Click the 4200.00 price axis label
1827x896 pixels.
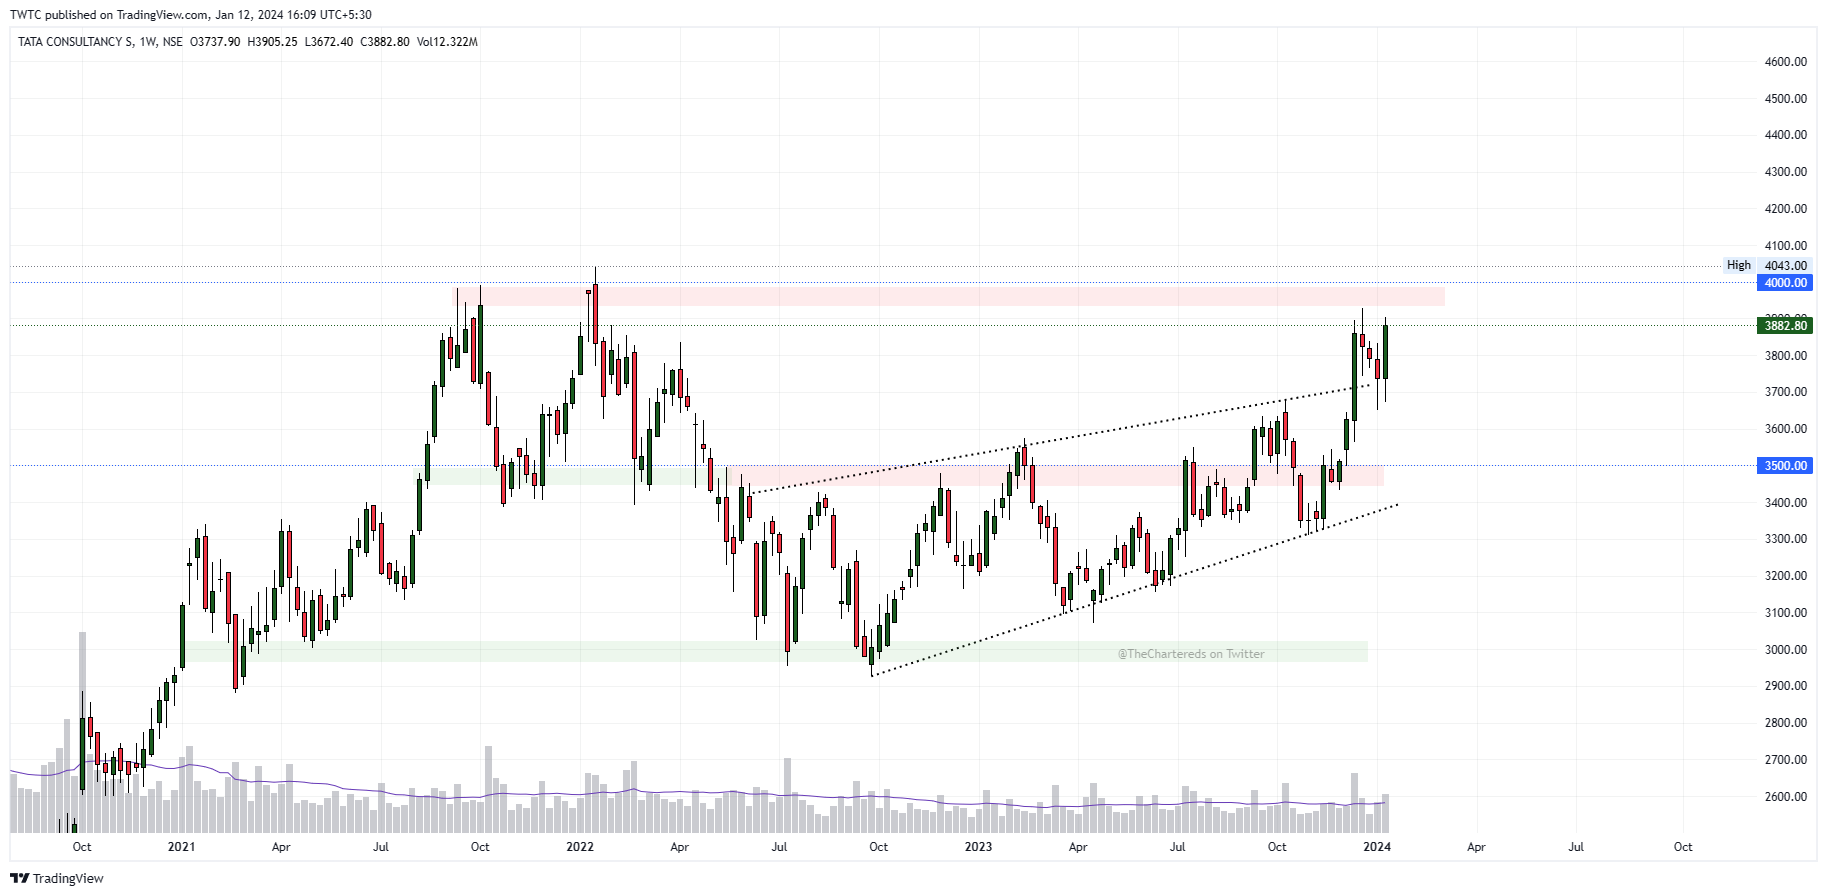pos(1785,209)
